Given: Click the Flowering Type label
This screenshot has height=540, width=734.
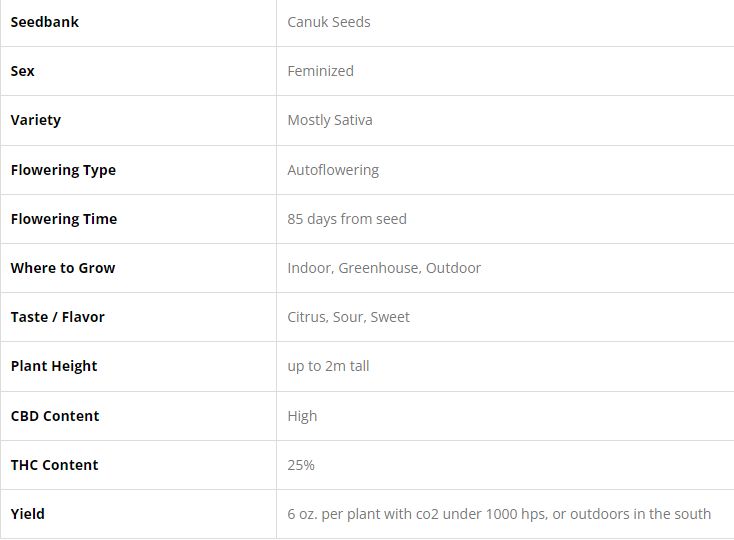Looking at the screenshot, I should 63,170.
